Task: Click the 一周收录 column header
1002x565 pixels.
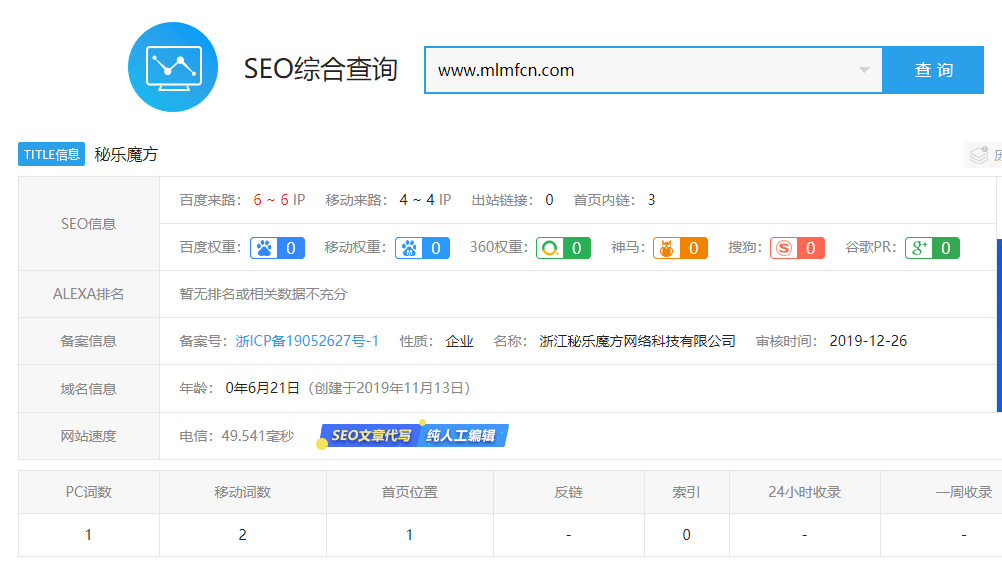Action: [964, 492]
